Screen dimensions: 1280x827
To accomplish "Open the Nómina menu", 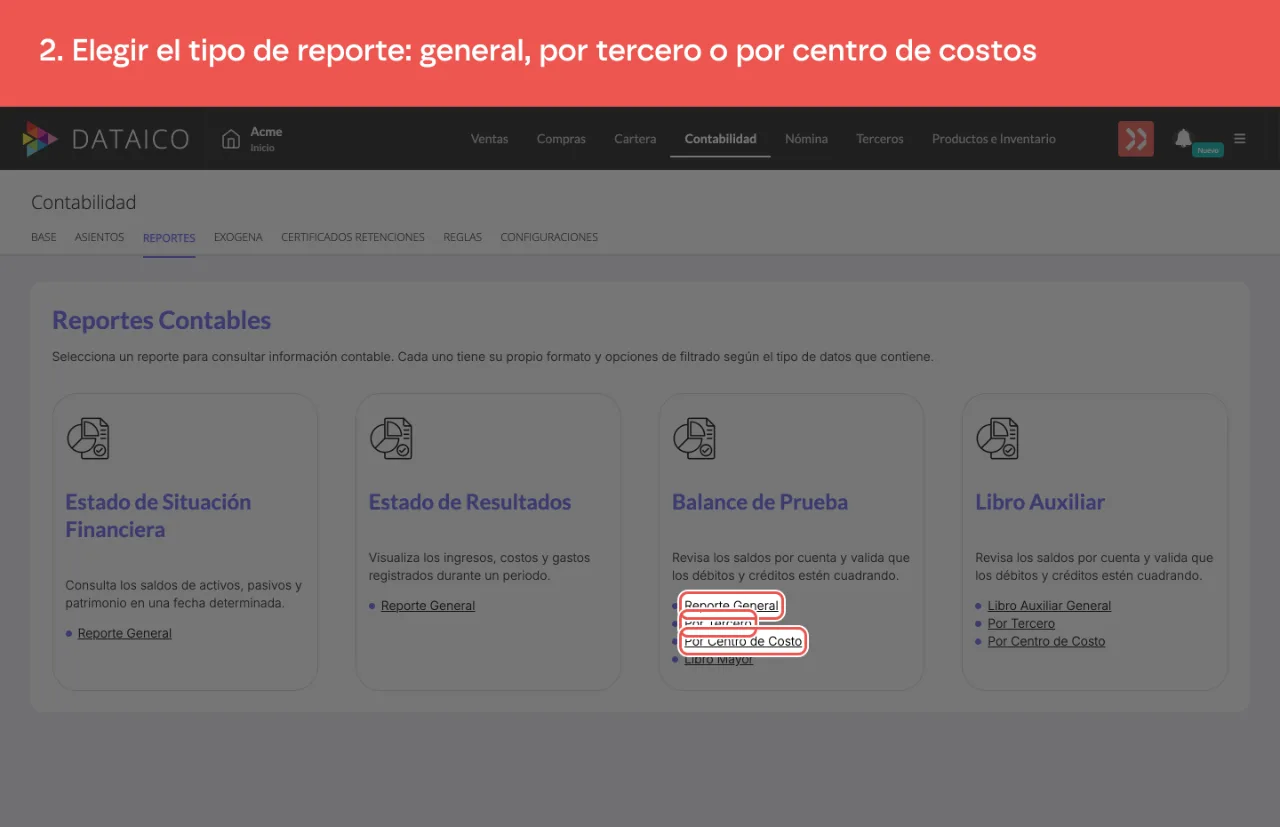I will point(806,139).
